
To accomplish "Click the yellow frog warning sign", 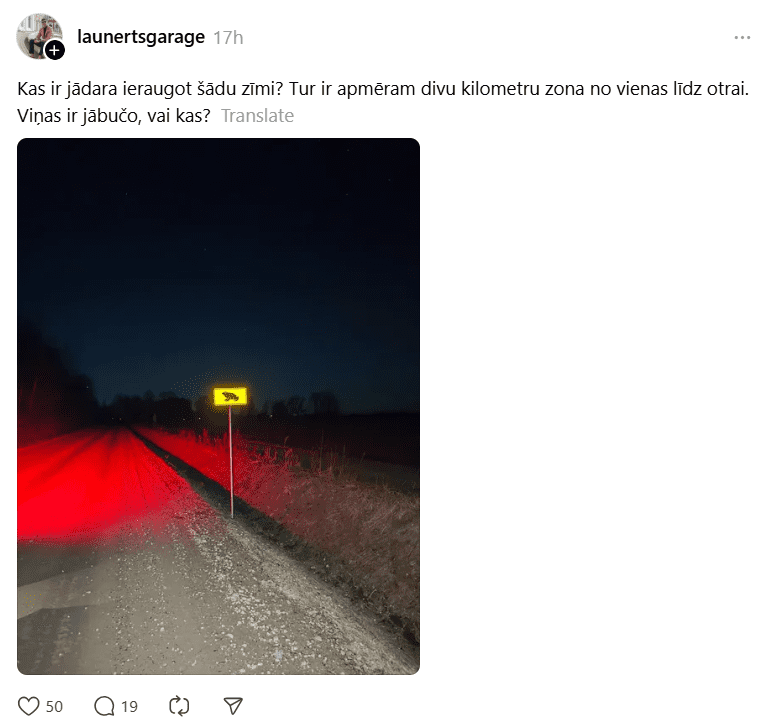I will pyautogui.click(x=230, y=397).
